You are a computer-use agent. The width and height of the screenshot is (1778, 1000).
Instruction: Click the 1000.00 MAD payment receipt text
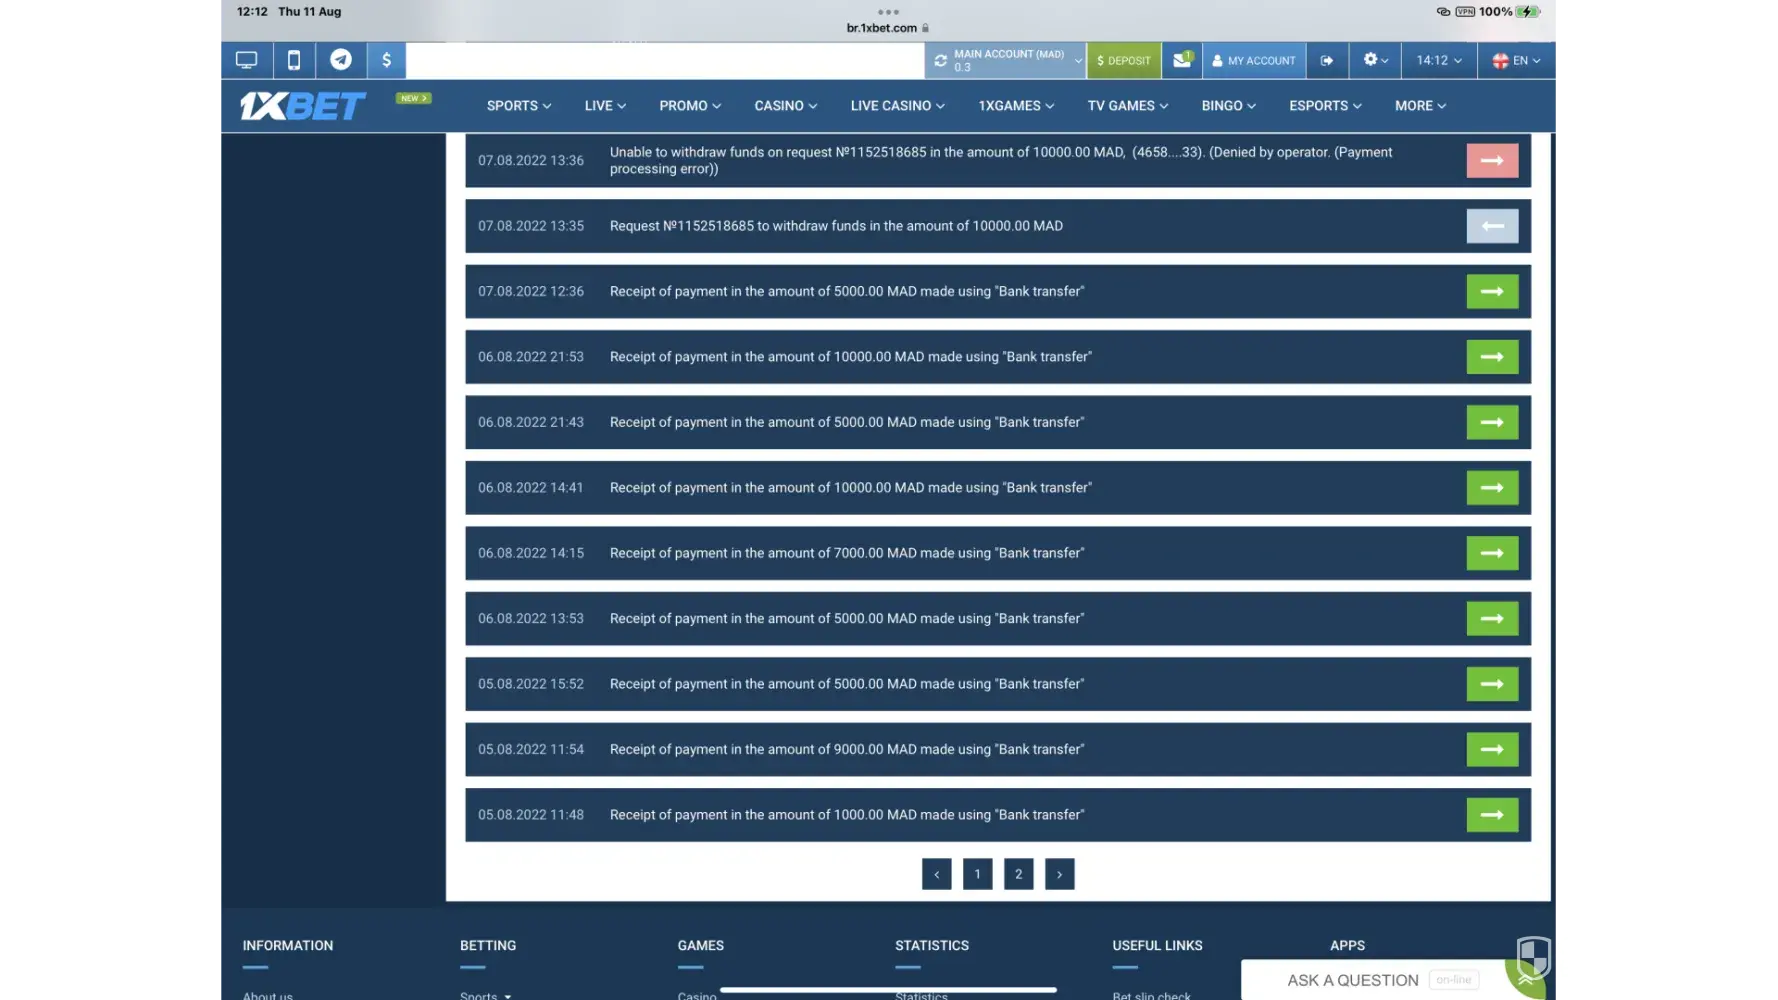point(847,815)
